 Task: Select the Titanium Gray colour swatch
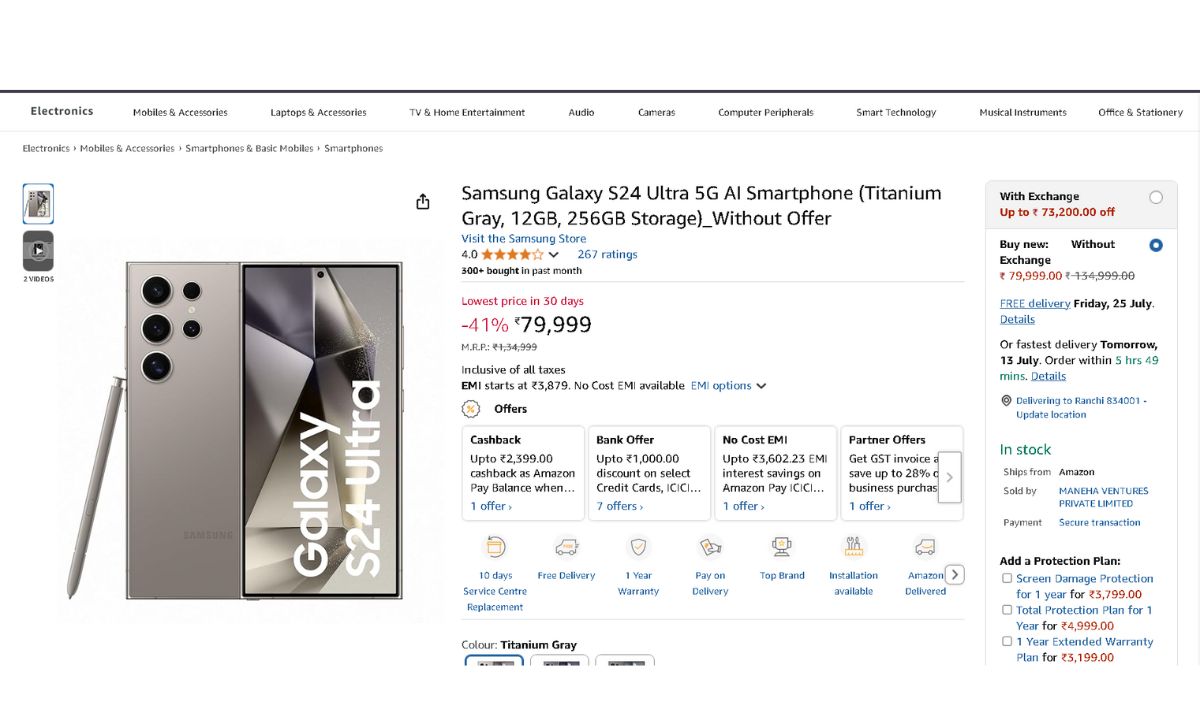click(x=494, y=662)
